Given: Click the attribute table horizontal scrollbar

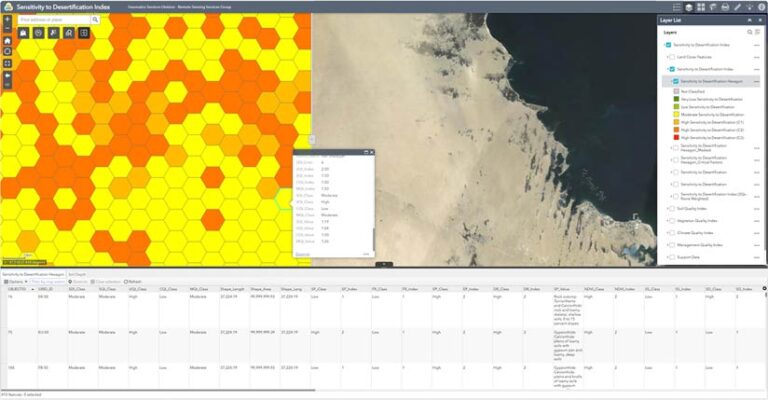Looking at the screenshot, I should [x=158, y=391].
